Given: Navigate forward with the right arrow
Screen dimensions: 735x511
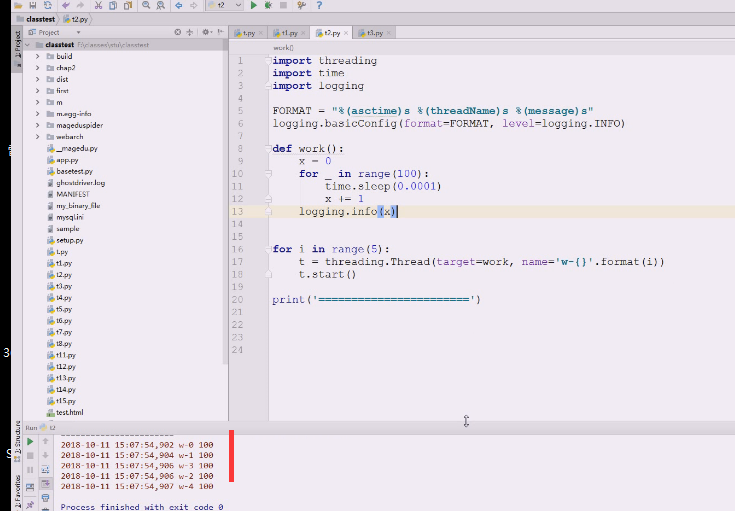Looking at the screenshot, I should pyautogui.click(x=194, y=5).
